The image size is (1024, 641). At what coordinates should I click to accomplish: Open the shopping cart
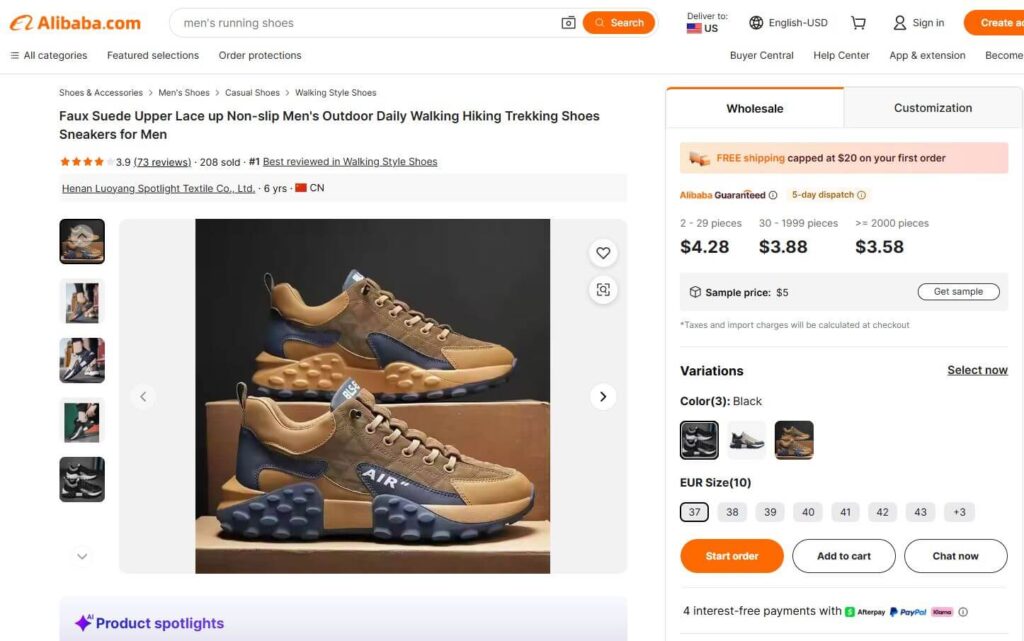[x=858, y=21]
